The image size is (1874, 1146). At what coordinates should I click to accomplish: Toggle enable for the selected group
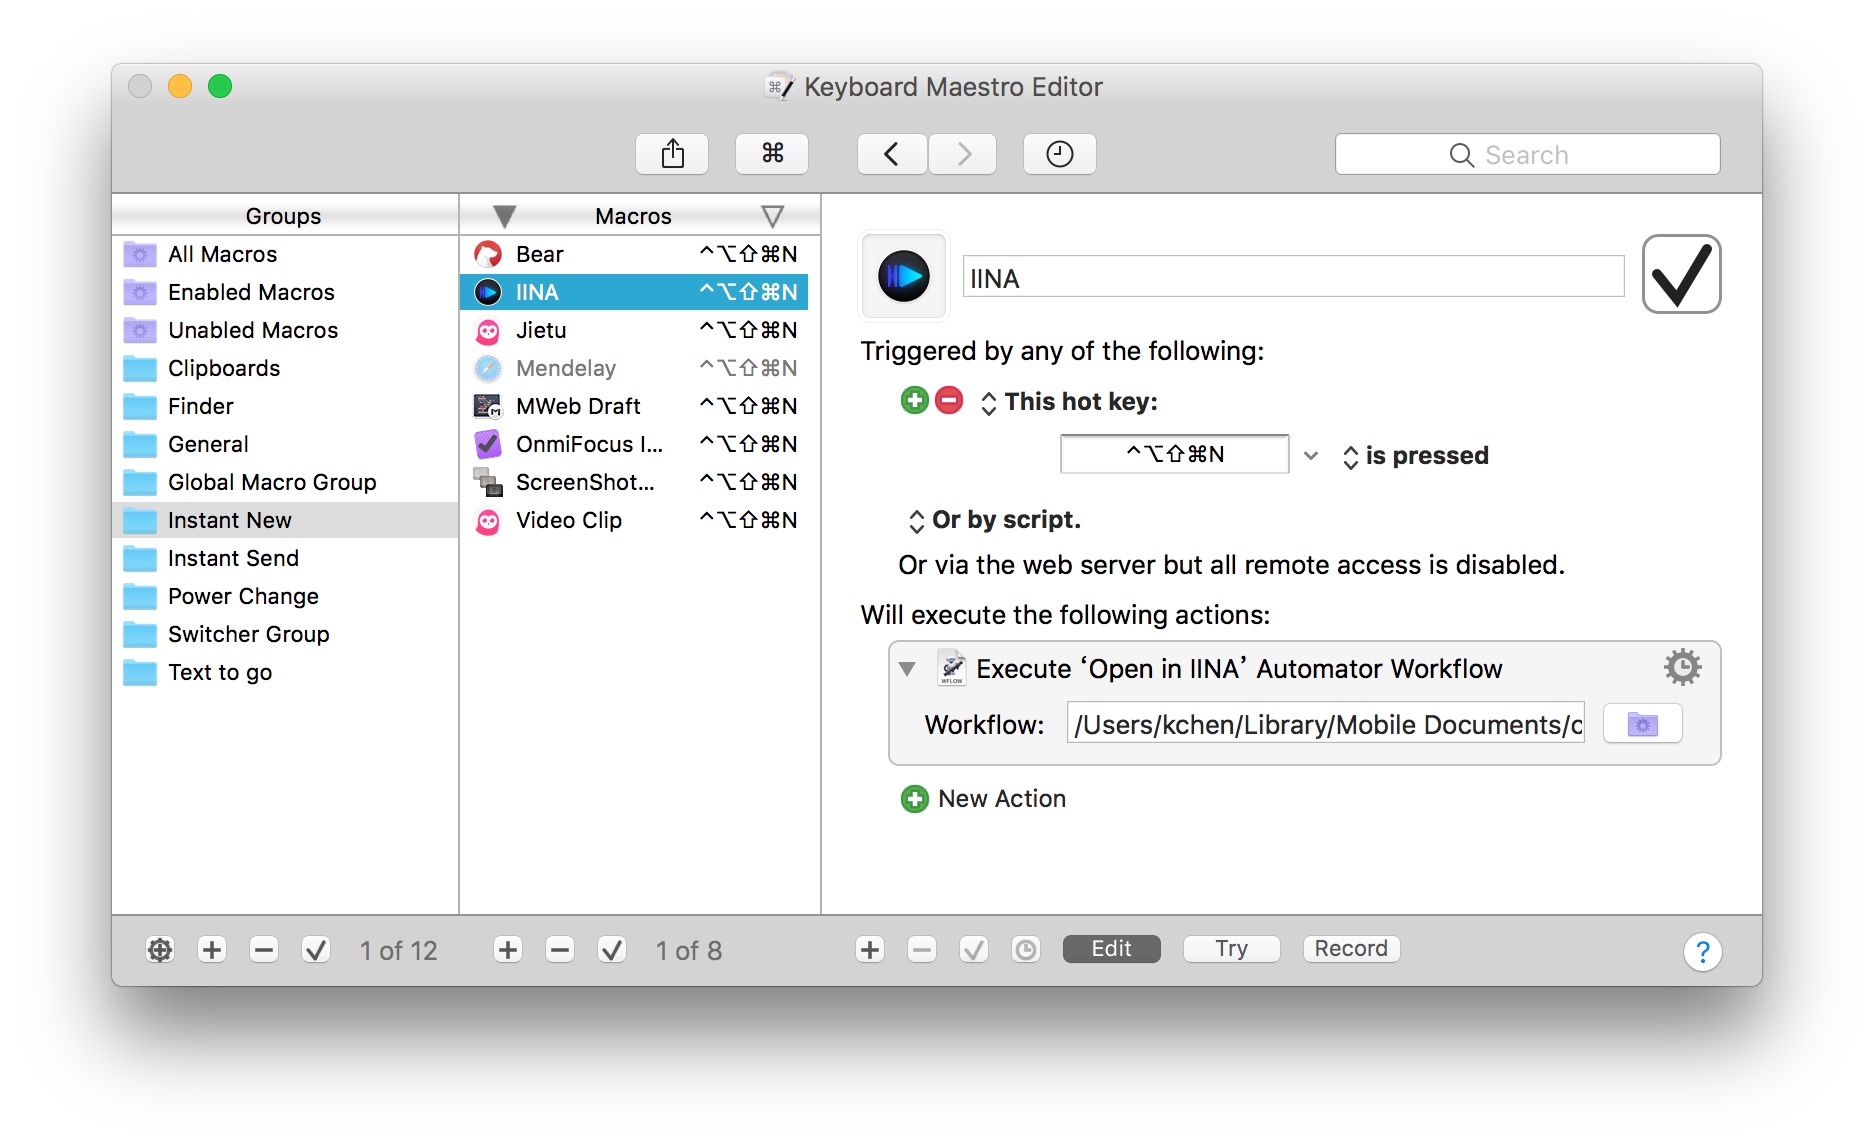[316, 950]
